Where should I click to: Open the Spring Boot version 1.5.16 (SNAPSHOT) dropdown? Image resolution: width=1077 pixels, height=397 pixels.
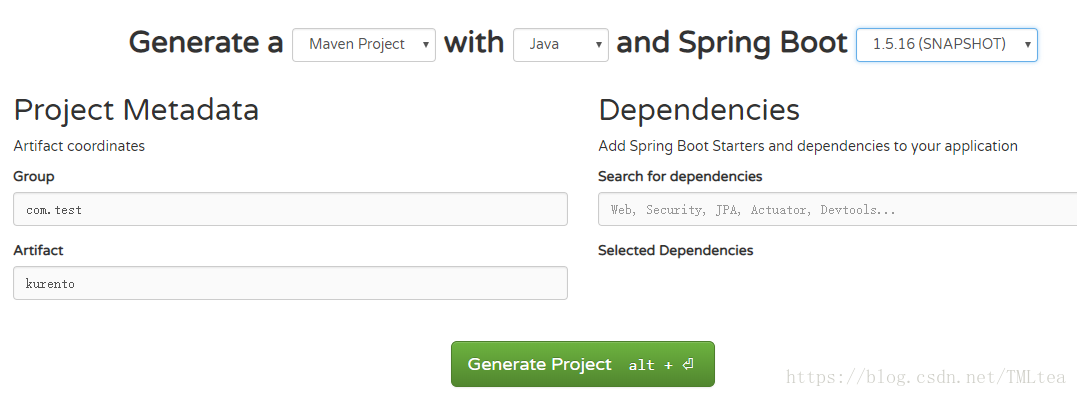tap(946, 45)
